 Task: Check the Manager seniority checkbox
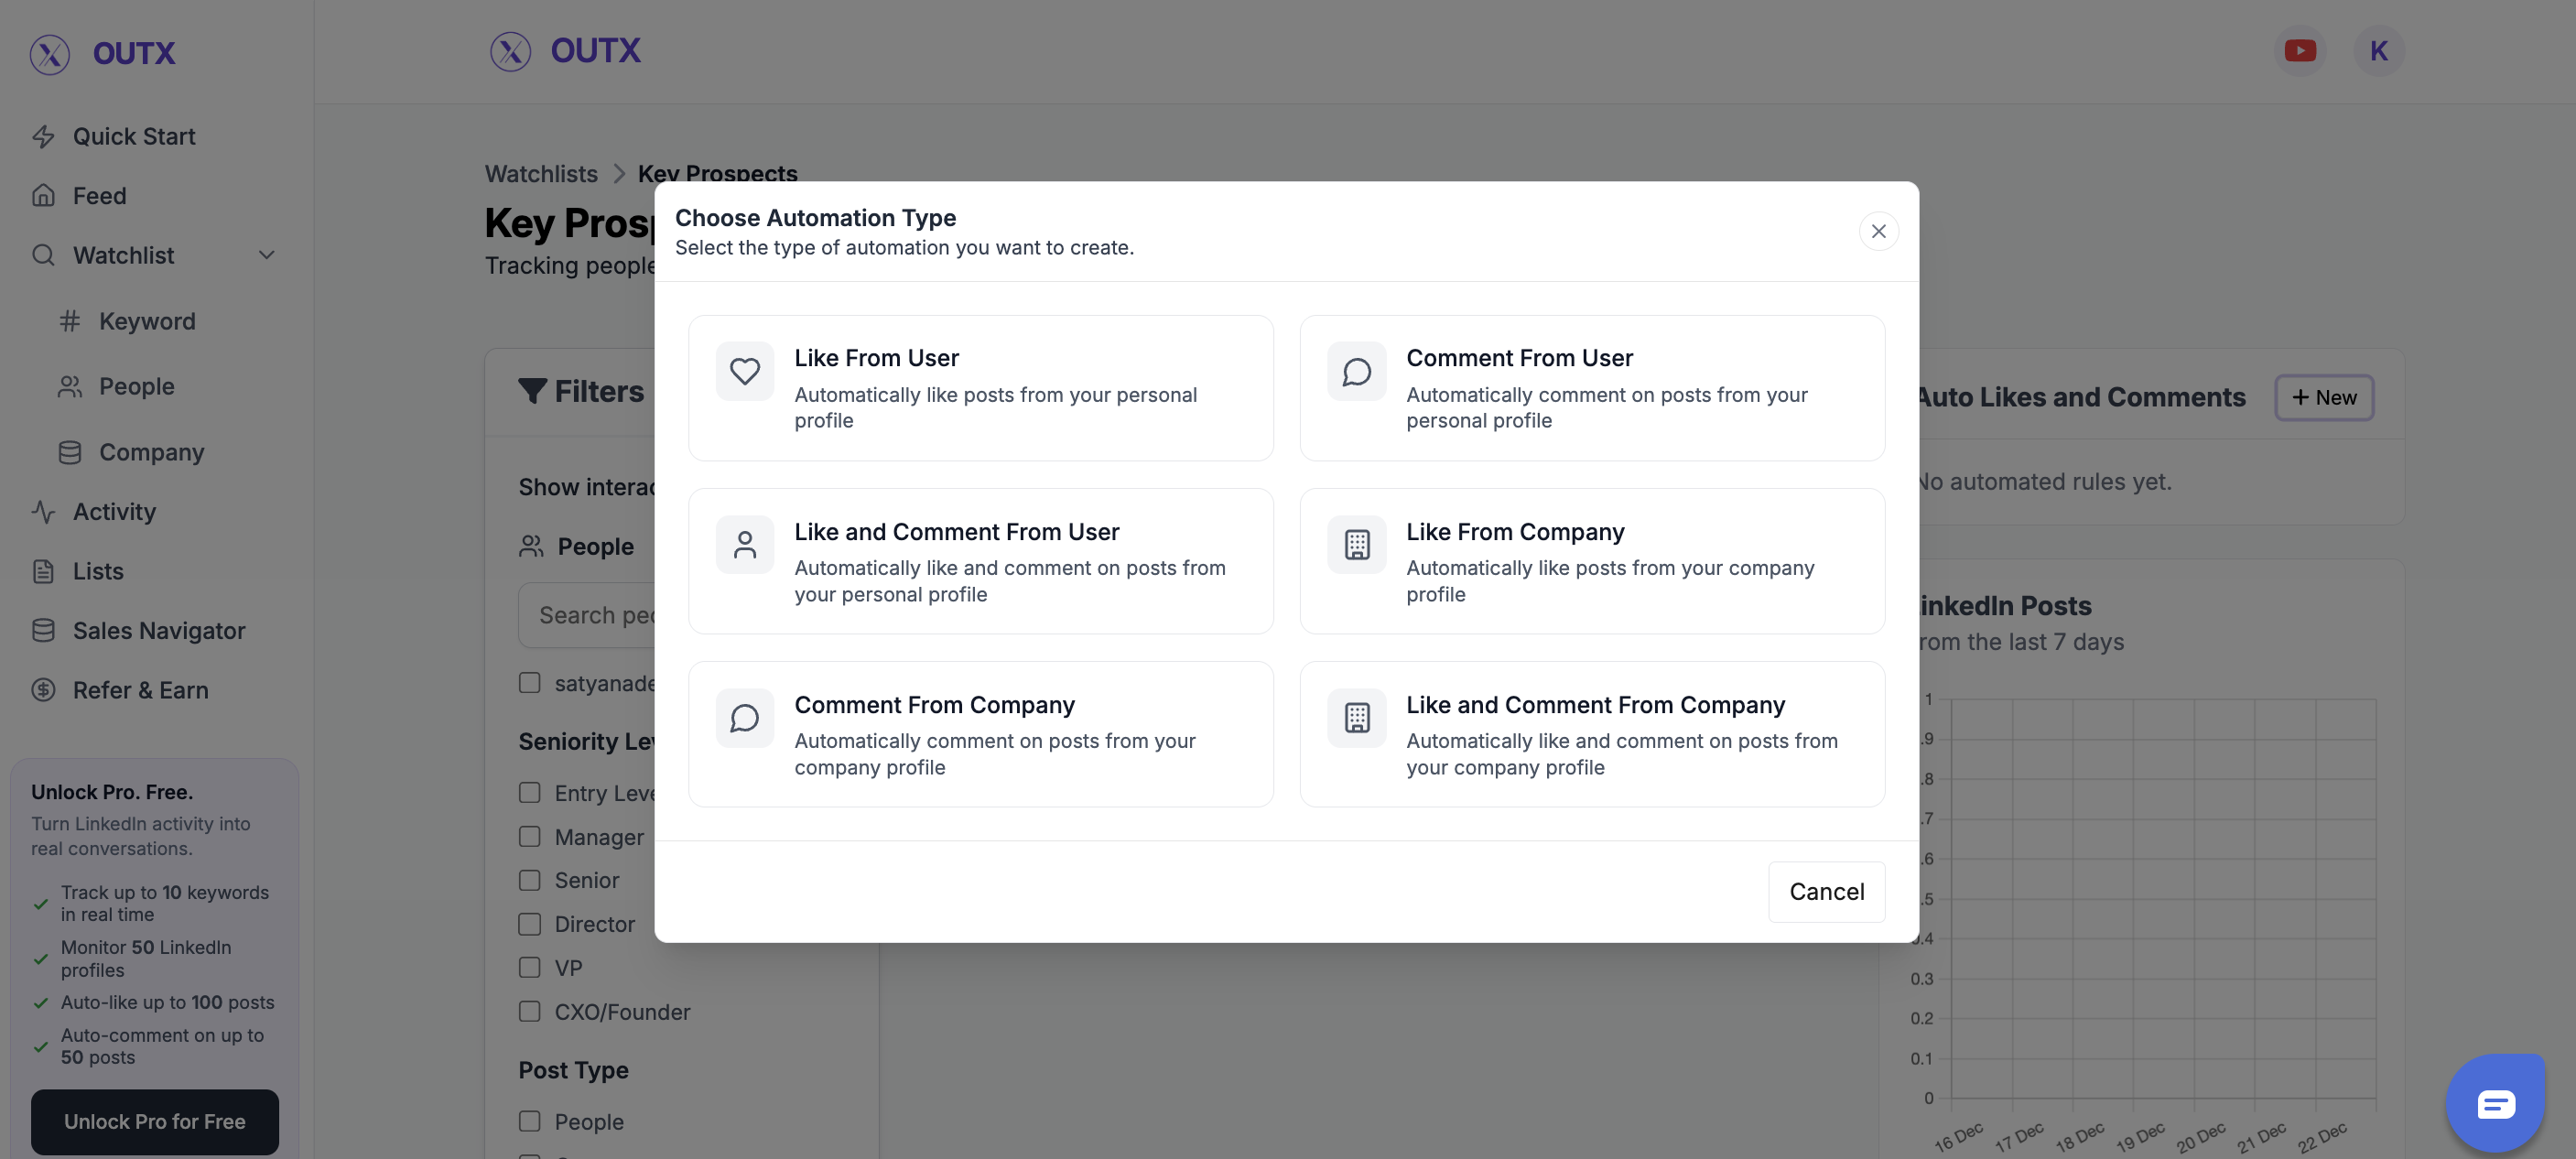(x=529, y=836)
